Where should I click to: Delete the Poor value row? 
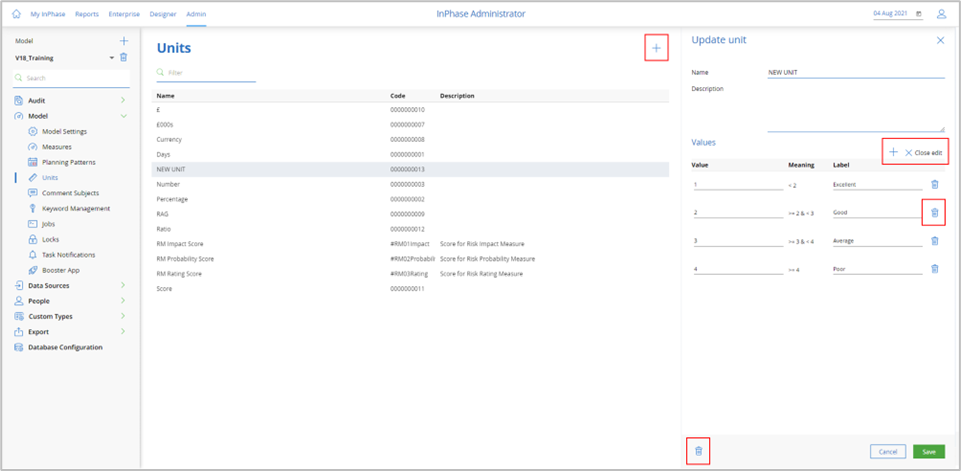pyautogui.click(x=935, y=269)
